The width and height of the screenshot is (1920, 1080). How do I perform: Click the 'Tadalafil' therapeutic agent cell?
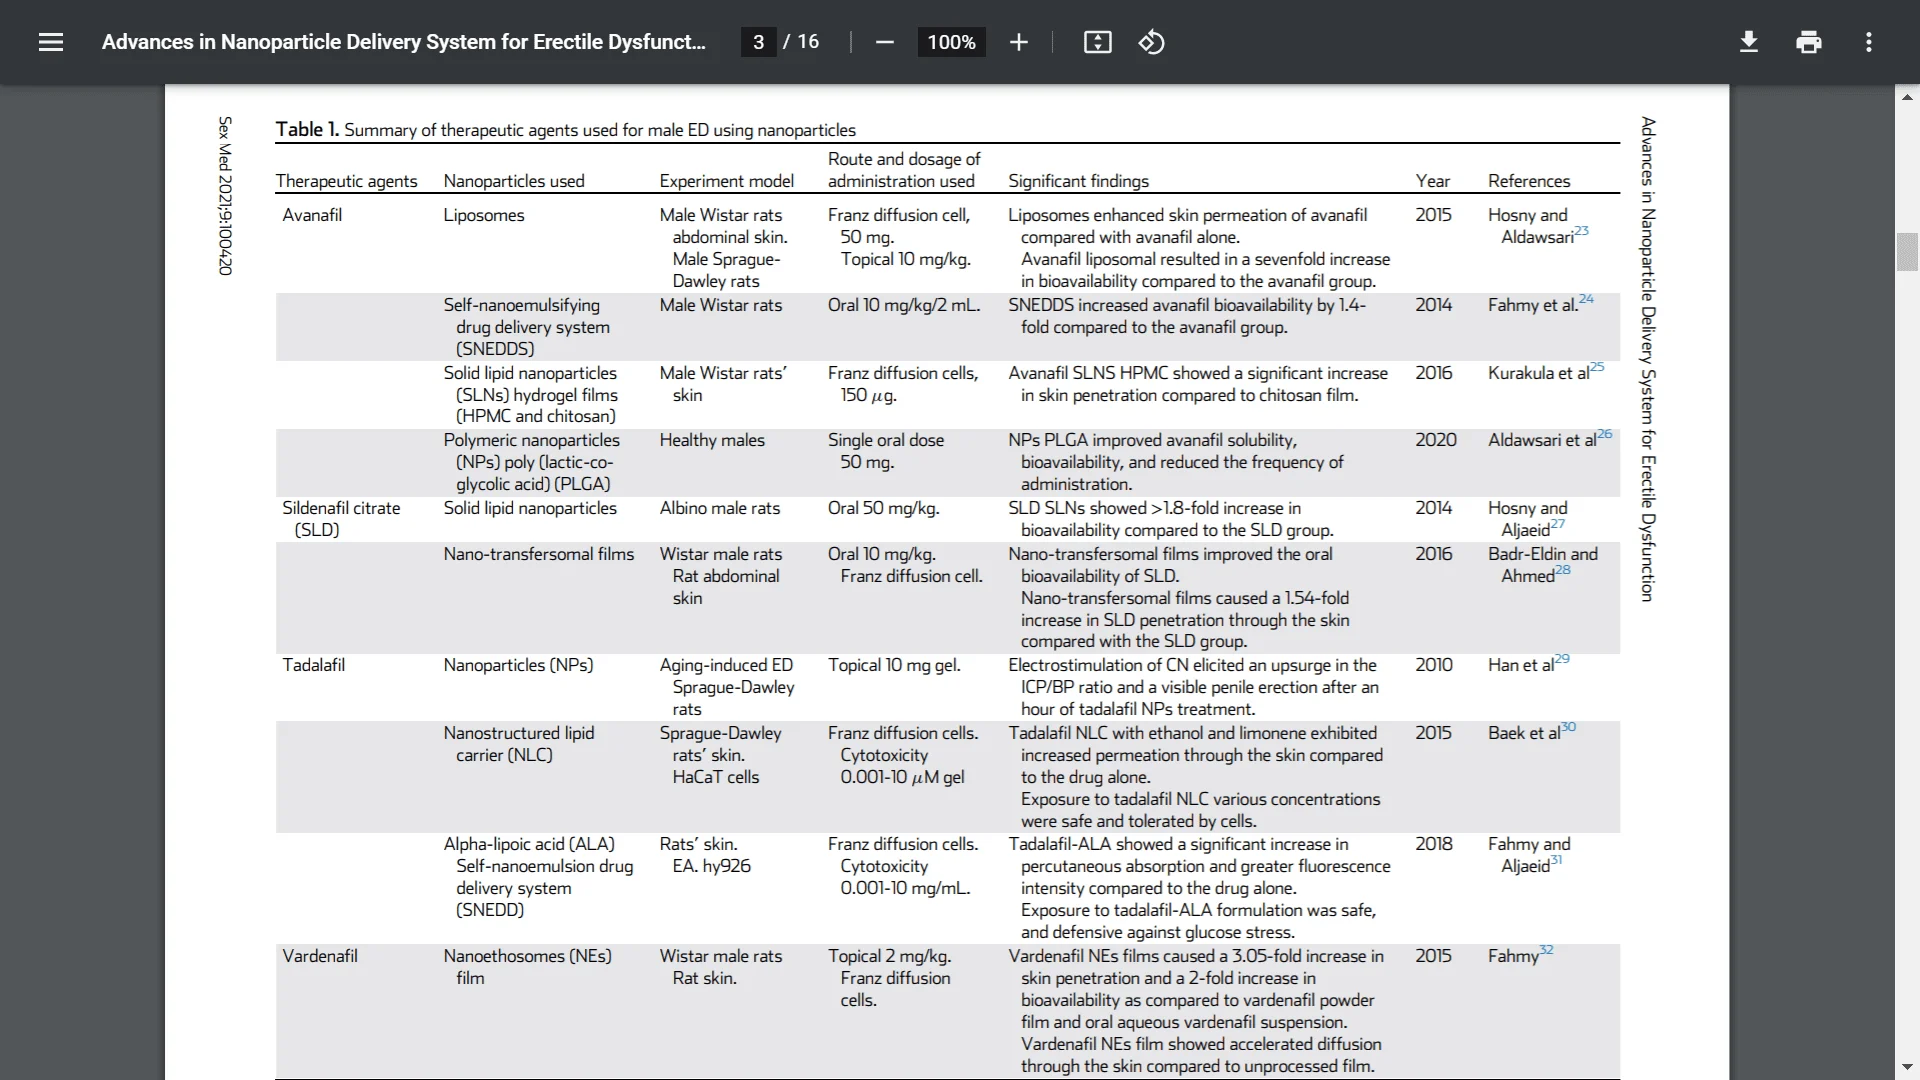(313, 665)
